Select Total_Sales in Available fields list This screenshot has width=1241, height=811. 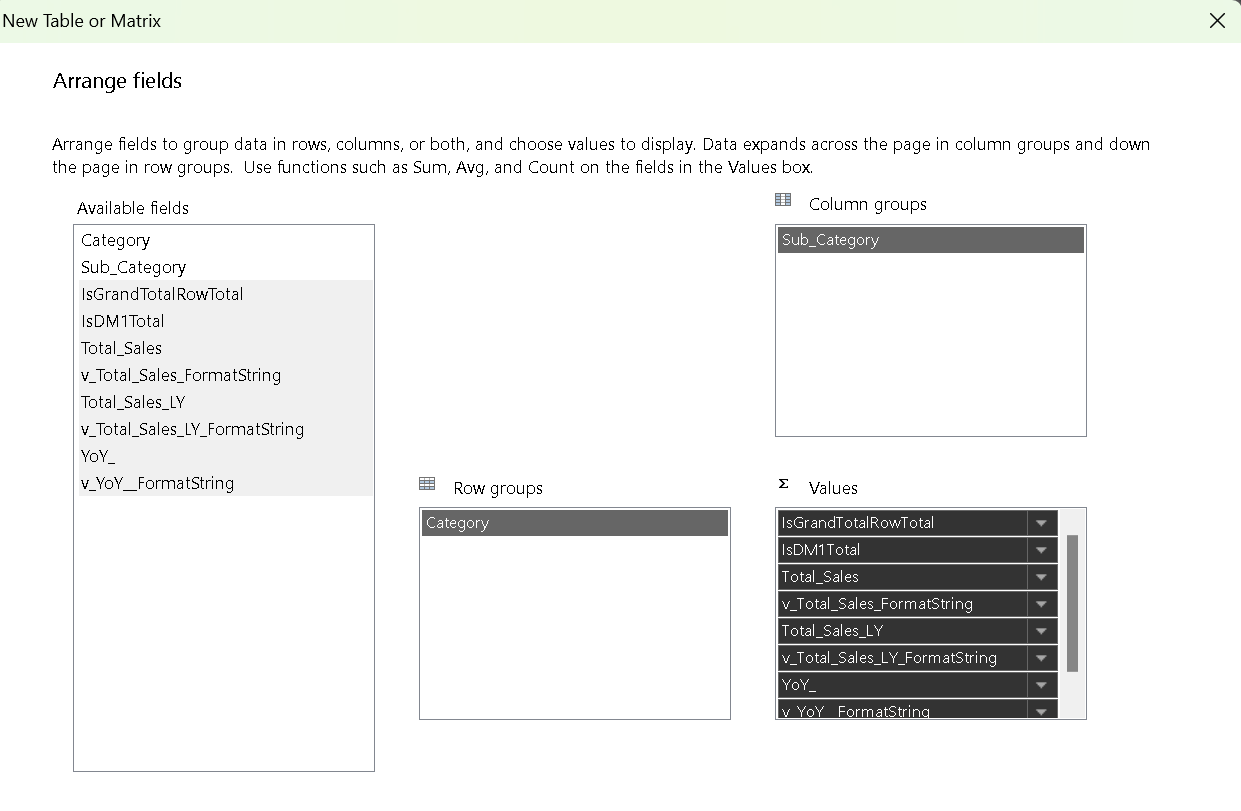[x=122, y=349]
